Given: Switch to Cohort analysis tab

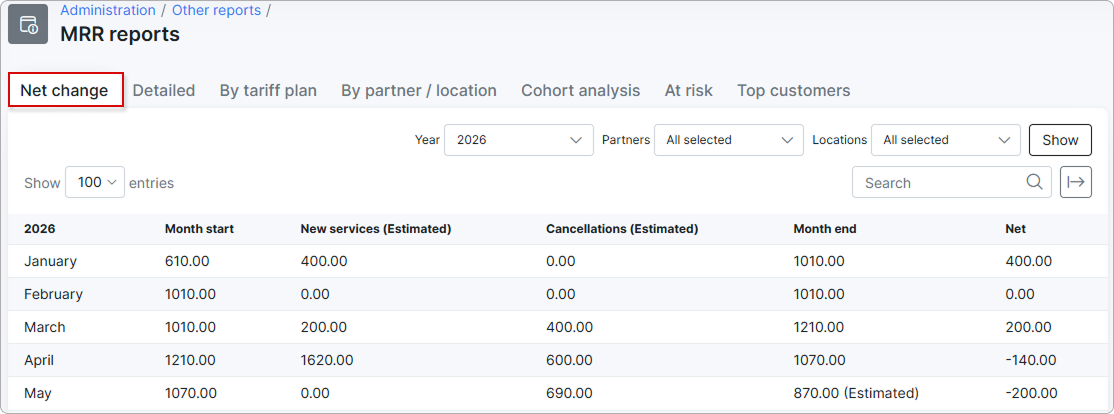Looking at the screenshot, I should point(580,90).
